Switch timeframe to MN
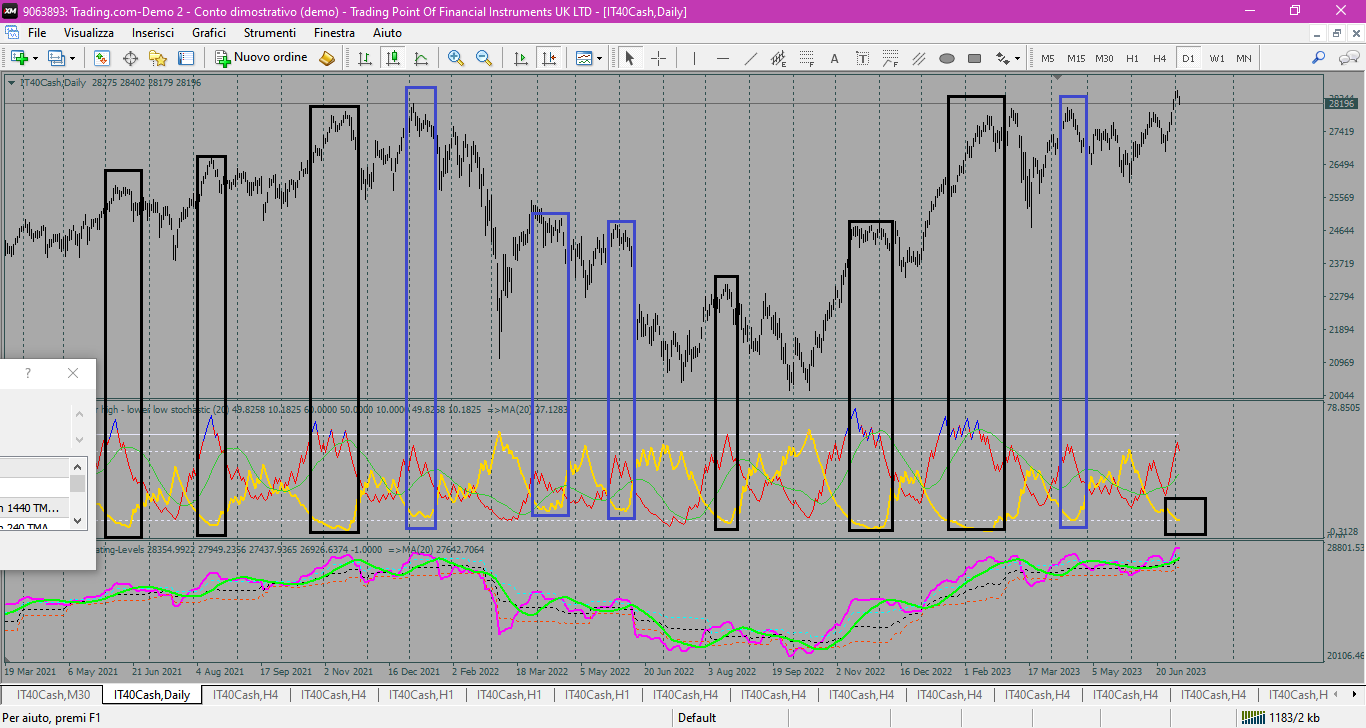1366x728 pixels. pyautogui.click(x=1243, y=58)
